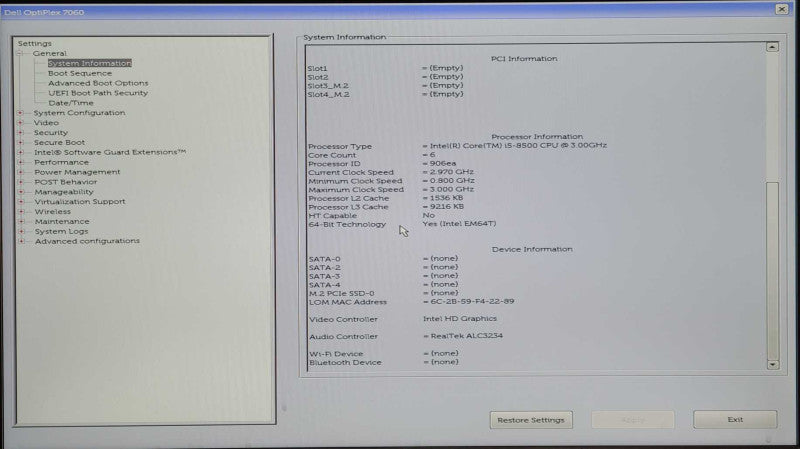The image size is (800, 449).
Task: Click the Processor L3 Cache label
Action: tap(348, 207)
